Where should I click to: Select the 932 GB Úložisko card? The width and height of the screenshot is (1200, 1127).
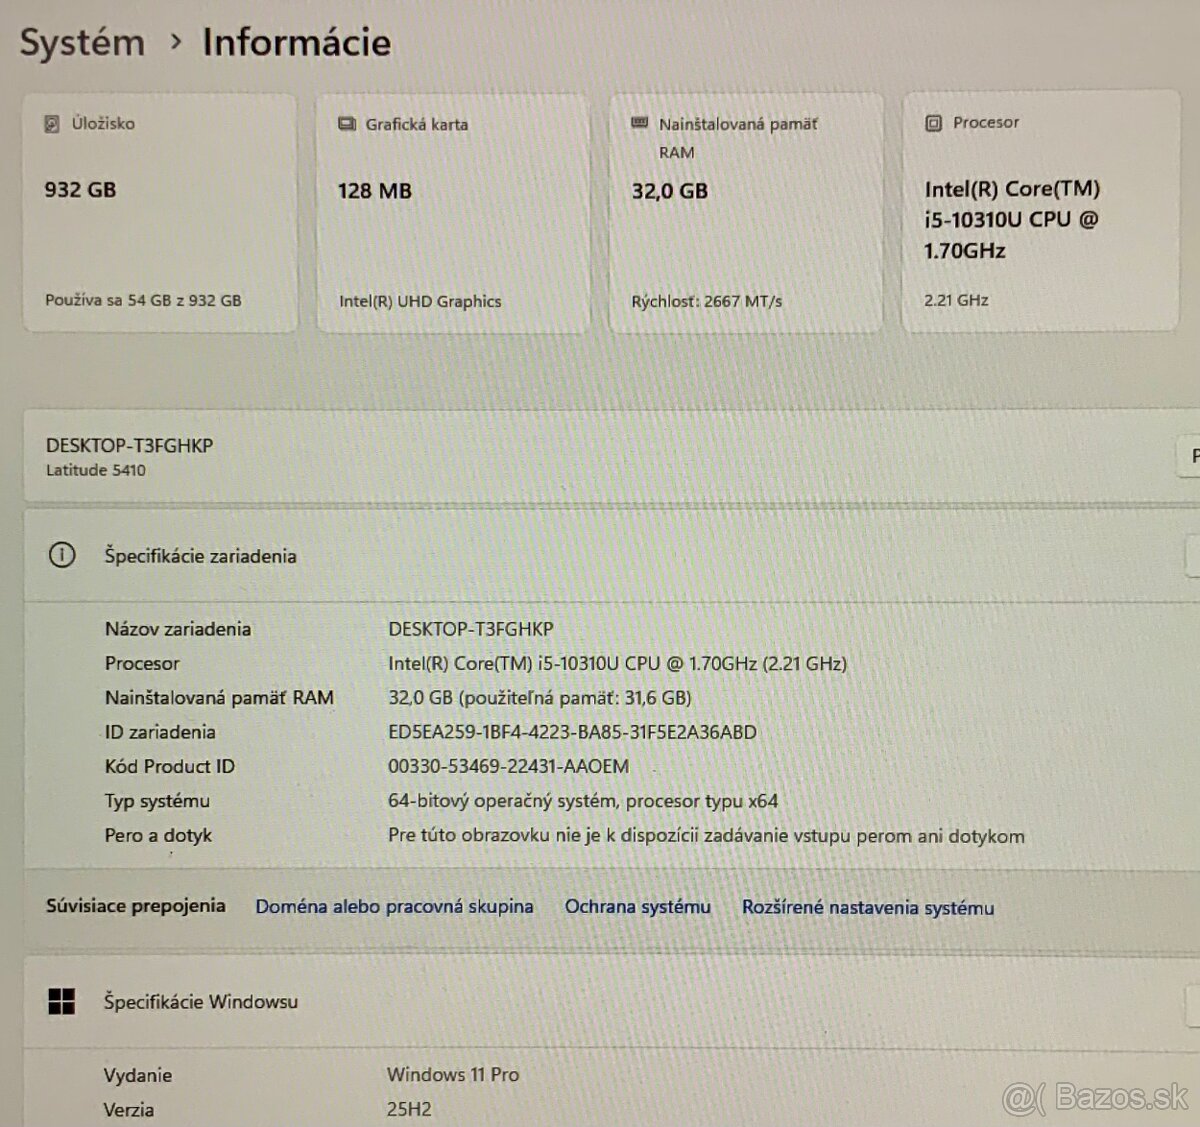pyautogui.click(x=160, y=212)
